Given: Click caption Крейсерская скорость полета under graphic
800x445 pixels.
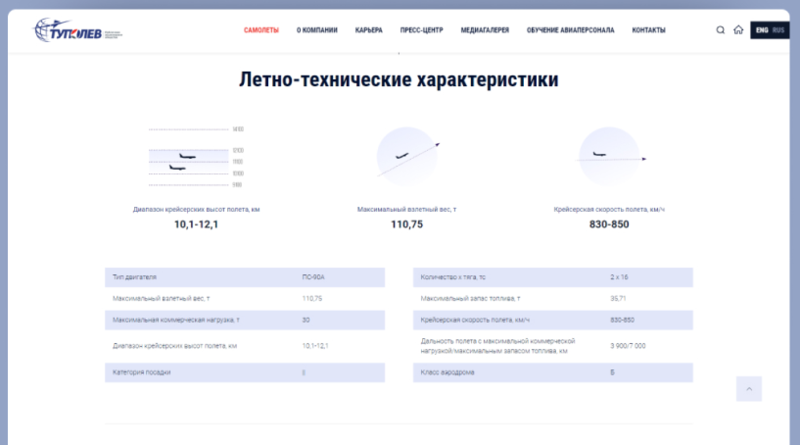Looking at the screenshot, I should coord(609,209).
